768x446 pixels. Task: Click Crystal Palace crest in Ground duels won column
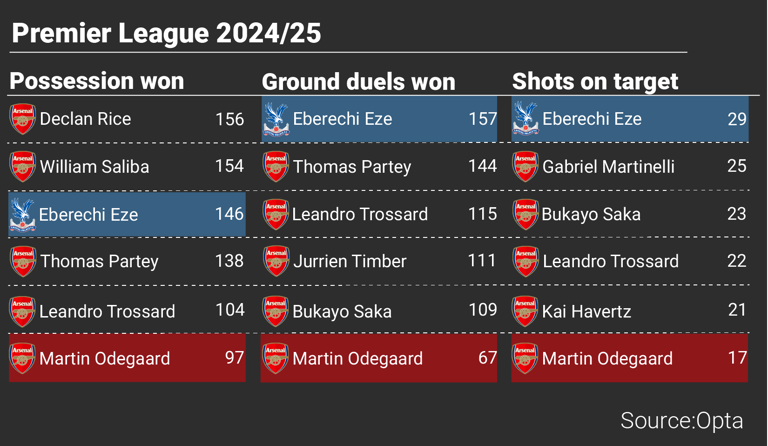(275, 119)
